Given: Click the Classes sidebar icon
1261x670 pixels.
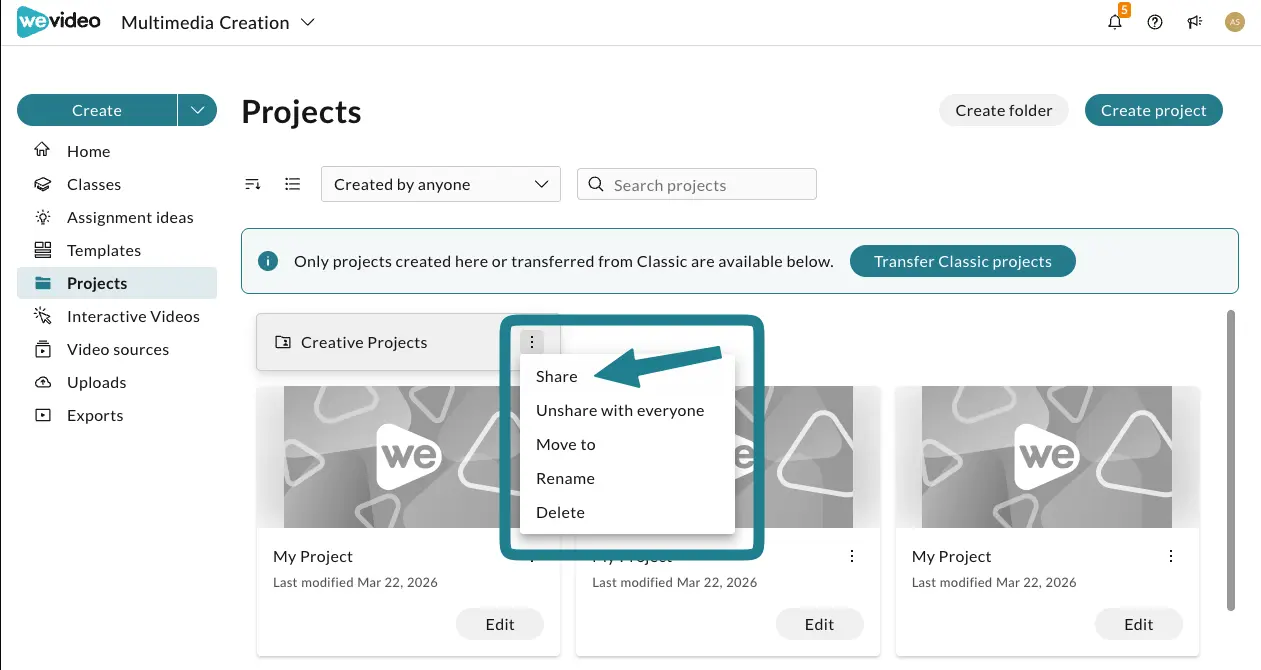Looking at the screenshot, I should [42, 184].
